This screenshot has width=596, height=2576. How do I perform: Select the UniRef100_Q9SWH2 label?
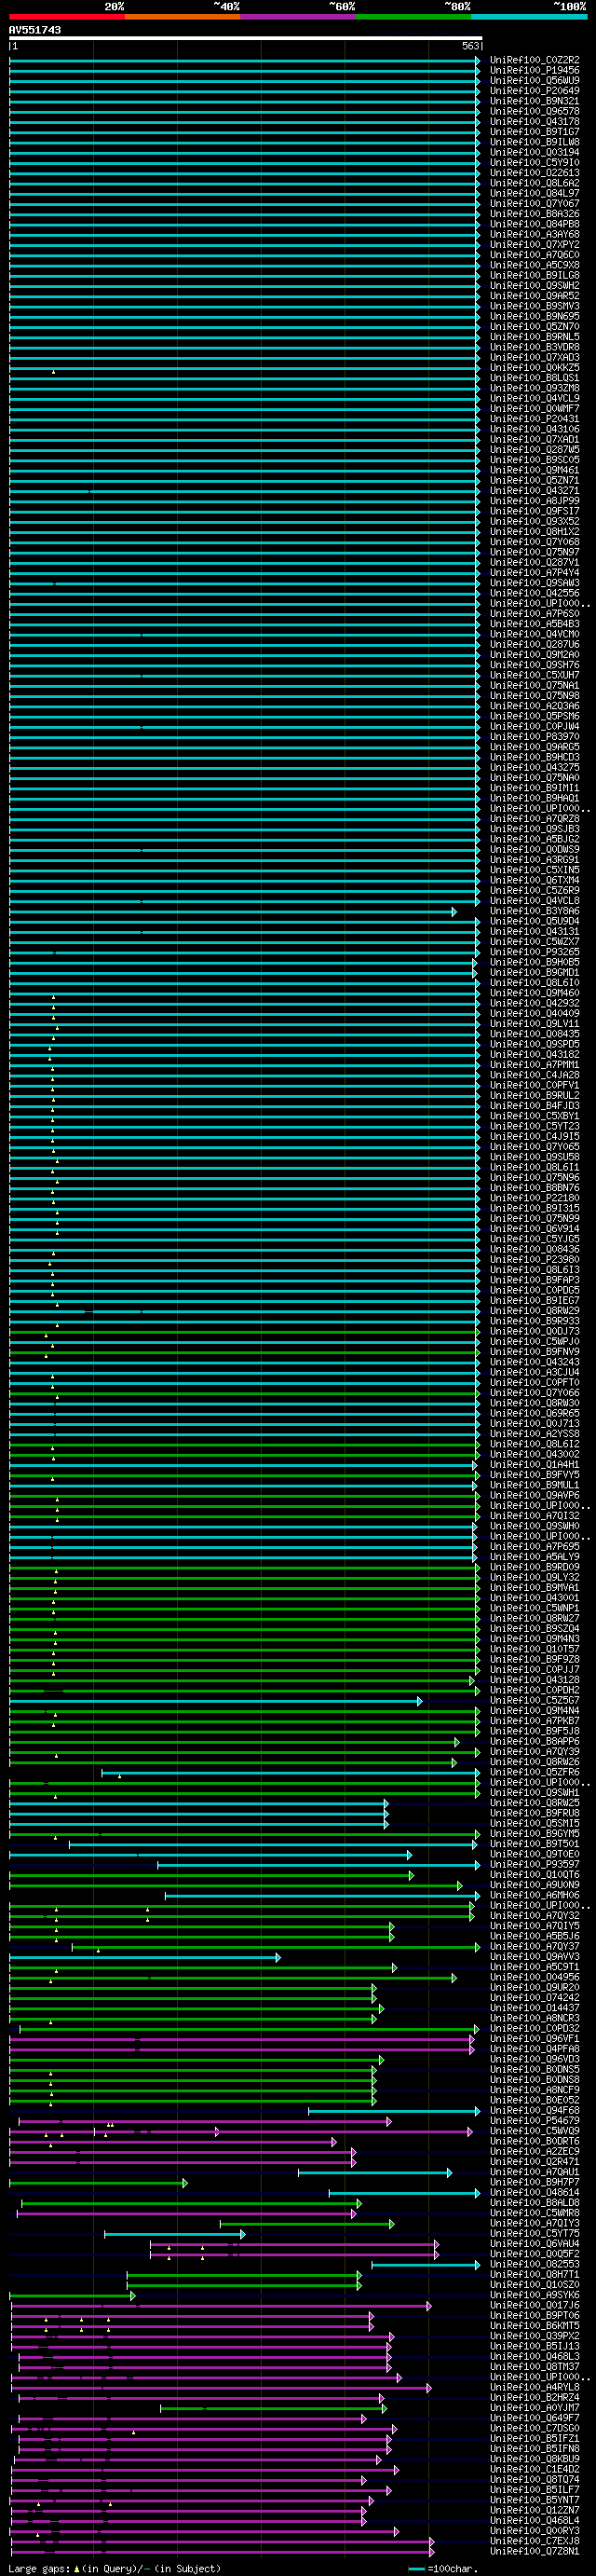coord(535,285)
